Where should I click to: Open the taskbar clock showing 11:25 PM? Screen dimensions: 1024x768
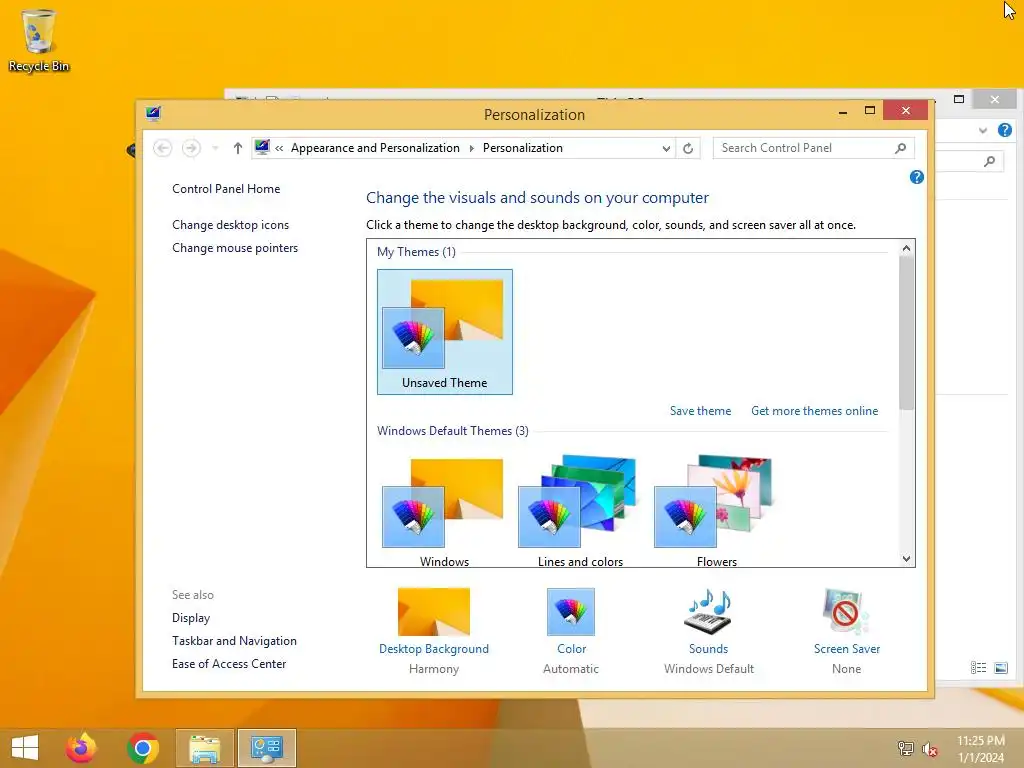(981, 748)
